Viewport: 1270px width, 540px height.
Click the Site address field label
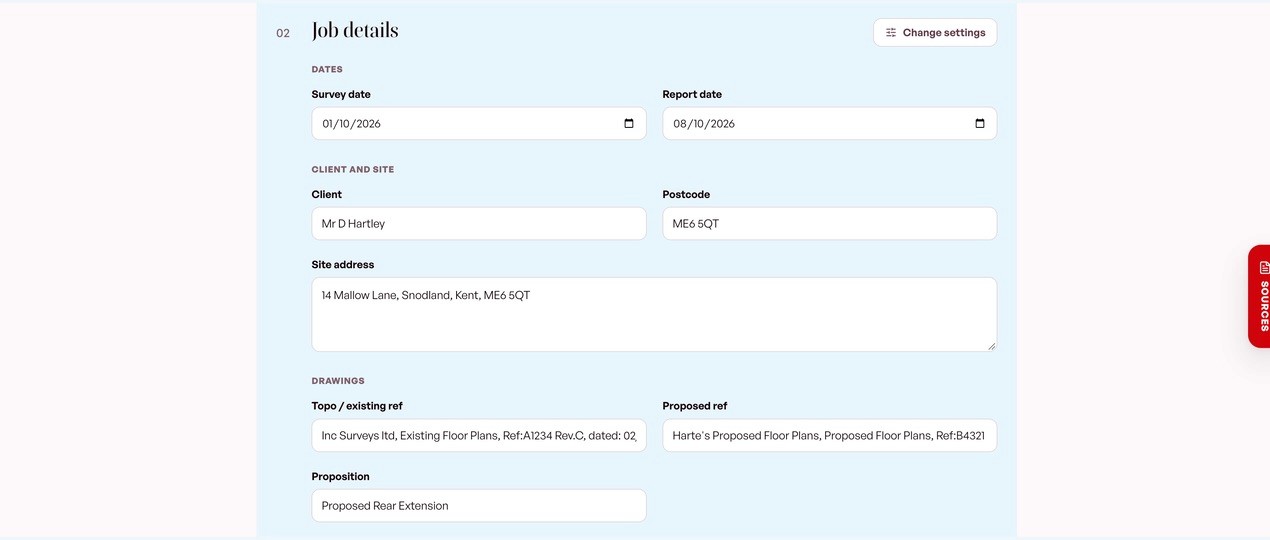point(343,265)
